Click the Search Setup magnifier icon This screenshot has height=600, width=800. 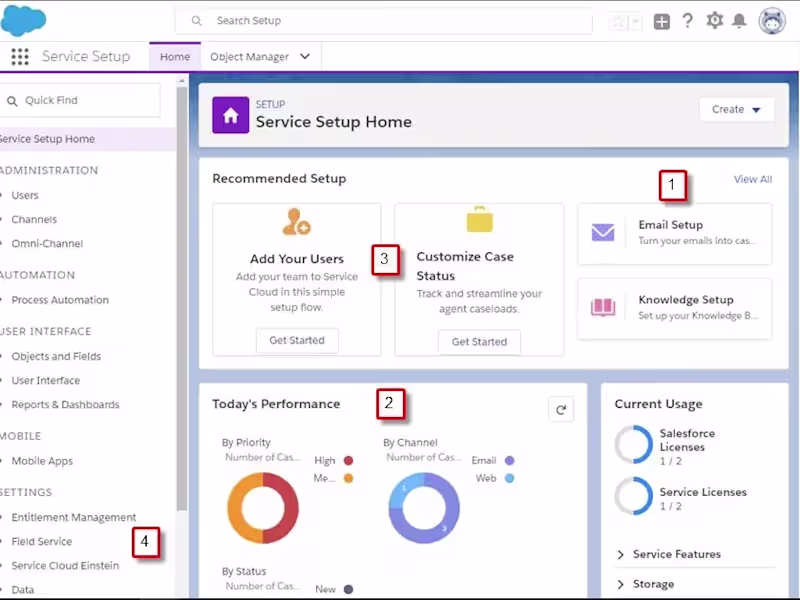[196, 21]
